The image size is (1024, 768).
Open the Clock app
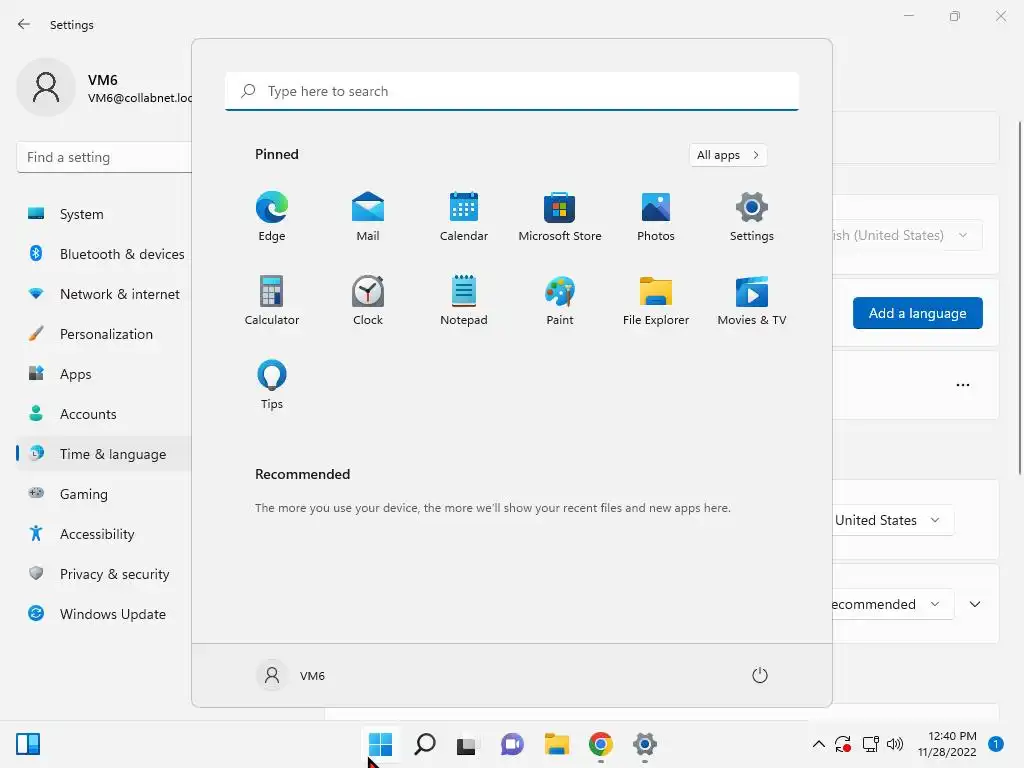[x=368, y=300]
